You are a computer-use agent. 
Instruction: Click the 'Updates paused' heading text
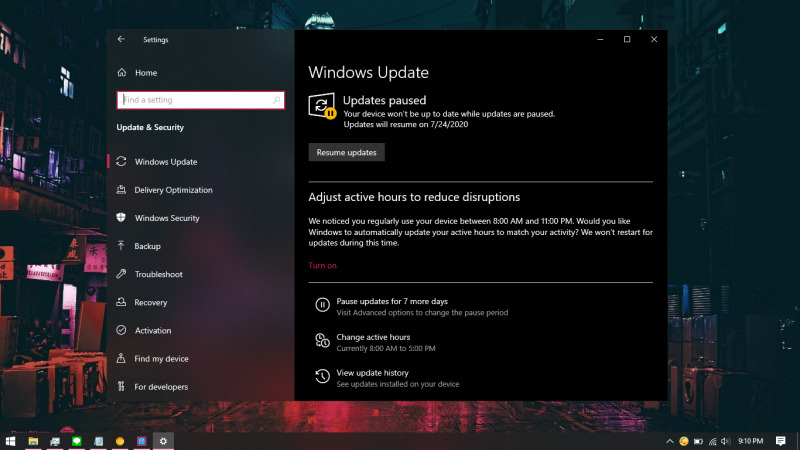point(384,100)
